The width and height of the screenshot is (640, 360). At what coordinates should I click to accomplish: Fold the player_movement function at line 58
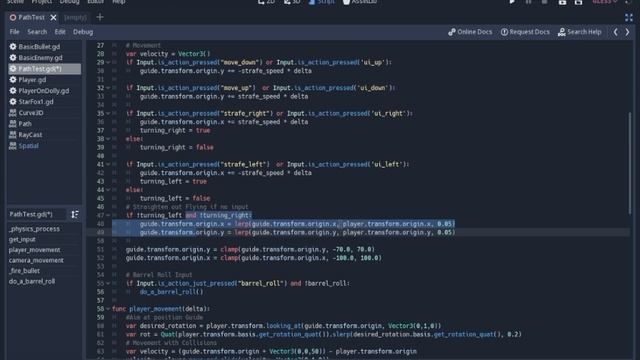click(x=108, y=309)
